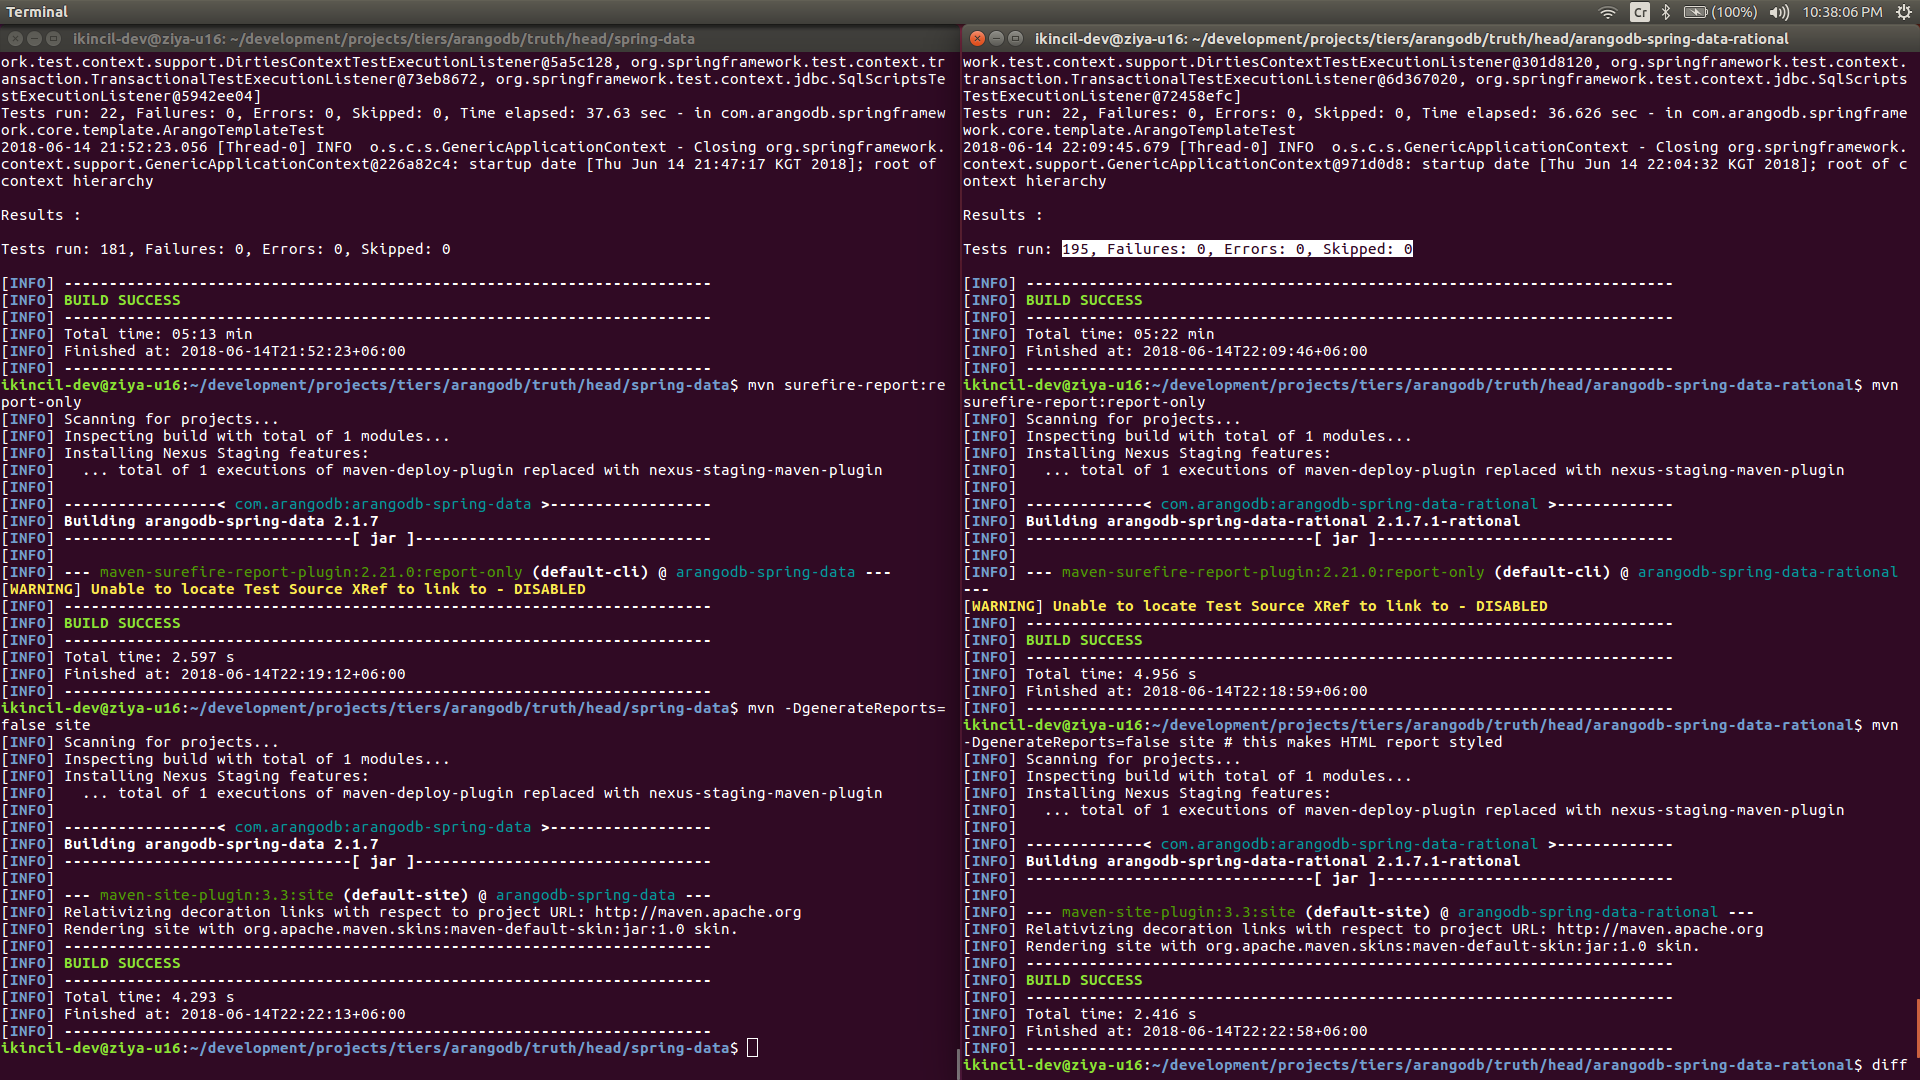Click 'Total time: 4.293 s' line
1920x1080 pixels.
point(149,997)
